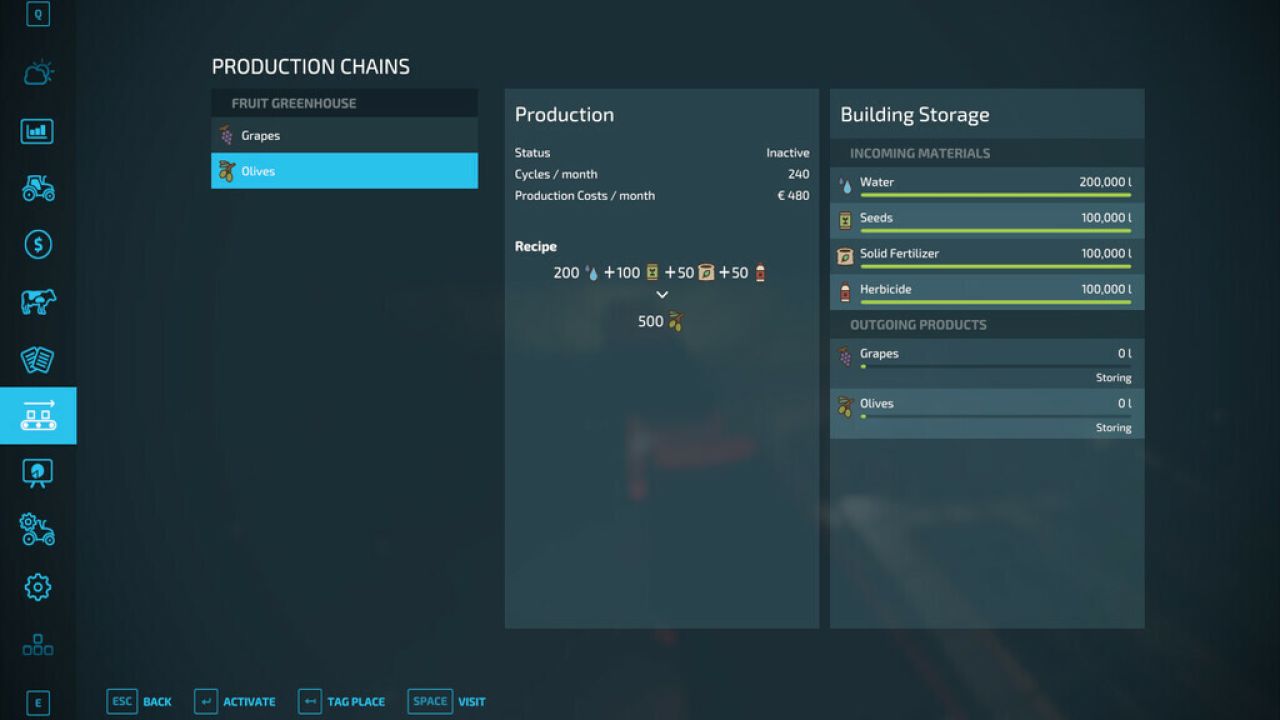Click the Activate production button

234,702
